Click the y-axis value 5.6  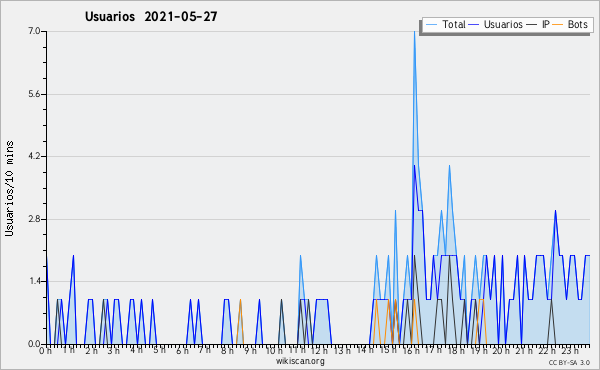coord(34,94)
